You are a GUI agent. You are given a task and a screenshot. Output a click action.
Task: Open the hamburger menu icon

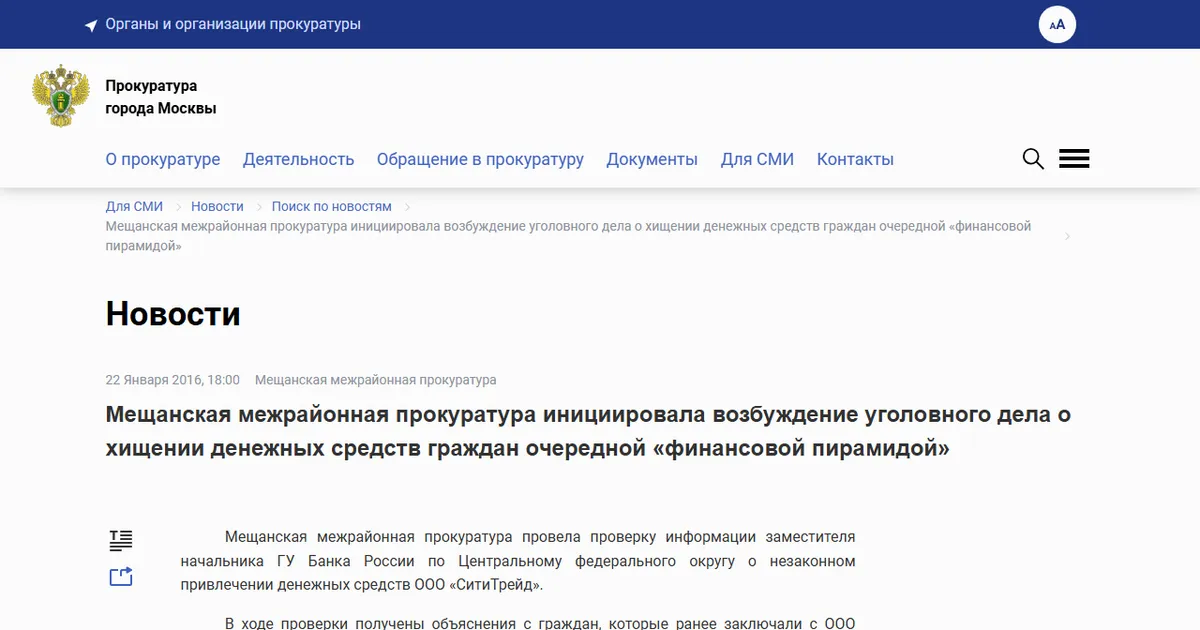pos(1074,159)
